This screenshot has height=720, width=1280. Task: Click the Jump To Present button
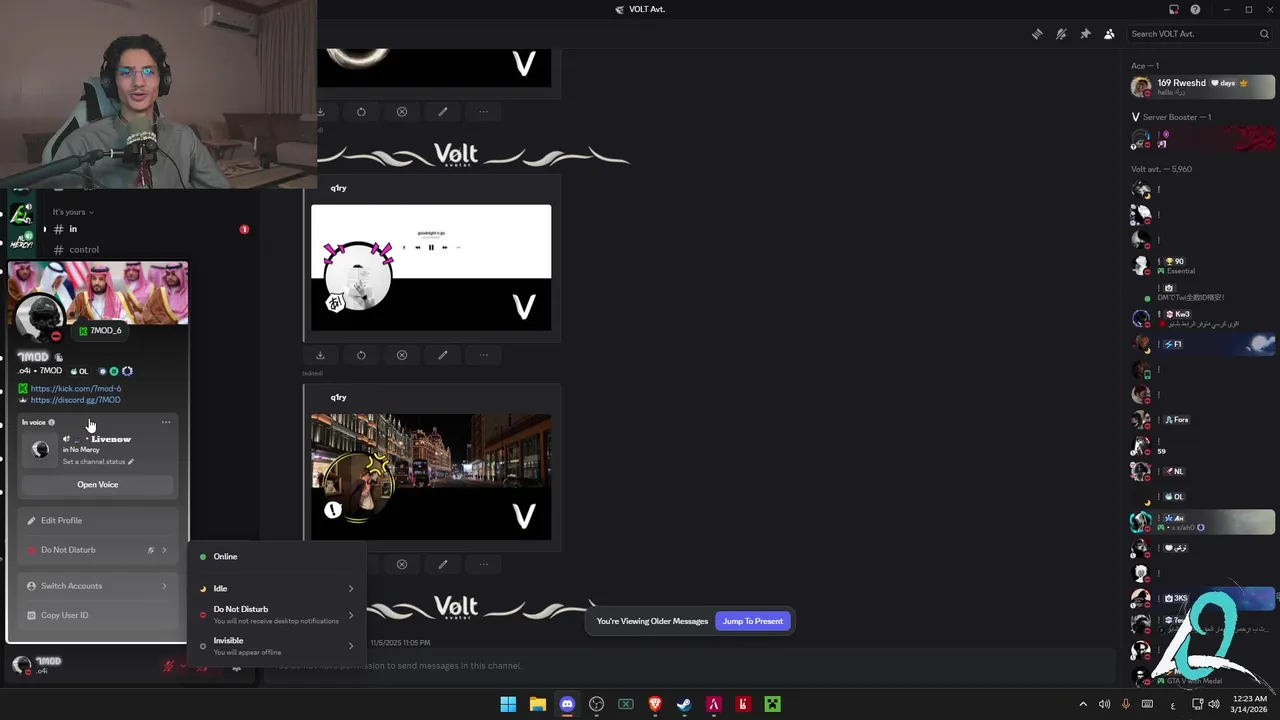[753, 621]
